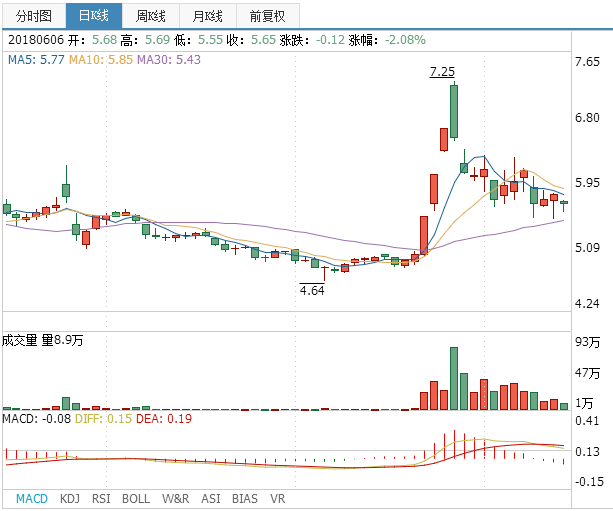The width and height of the screenshot is (613, 511).
Task: Click the 低: 5.55 low price
Action: tap(198, 40)
